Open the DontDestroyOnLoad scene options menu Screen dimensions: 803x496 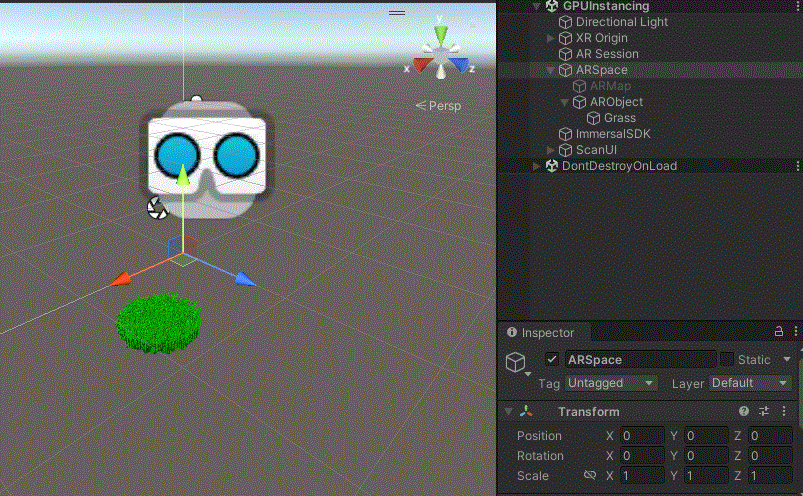coord(797,166)
